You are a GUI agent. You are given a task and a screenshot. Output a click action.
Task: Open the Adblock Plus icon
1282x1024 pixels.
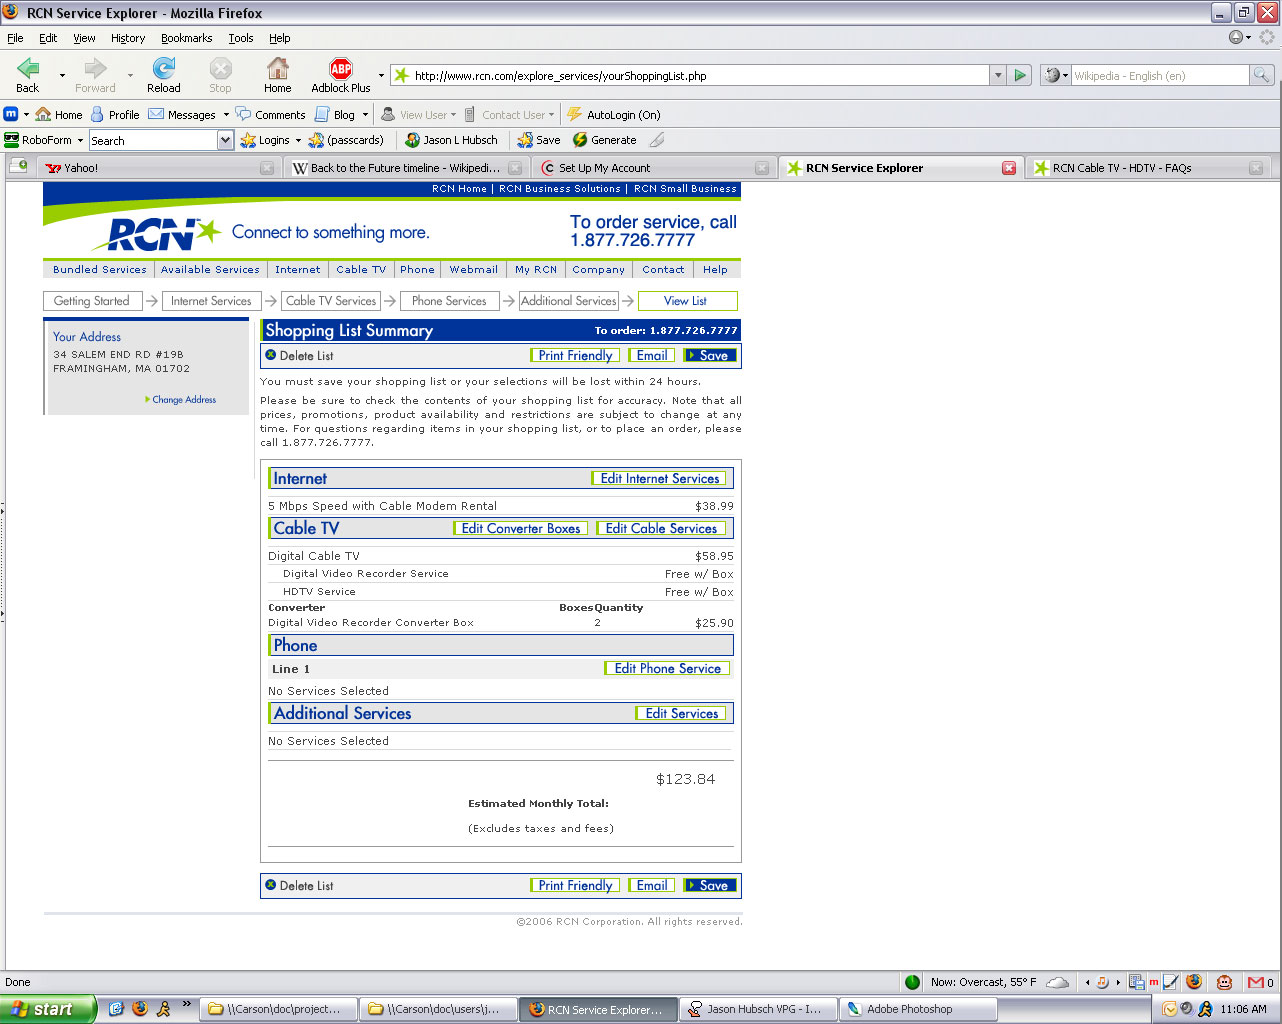[341, 69]
